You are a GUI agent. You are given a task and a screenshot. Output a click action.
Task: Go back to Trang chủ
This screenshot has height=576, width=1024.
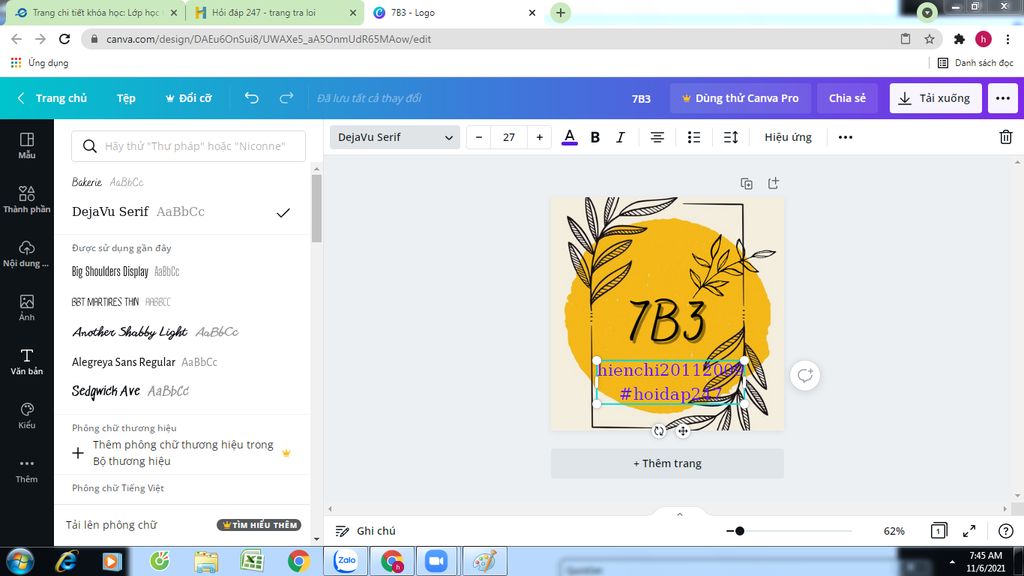pos(52,98)
